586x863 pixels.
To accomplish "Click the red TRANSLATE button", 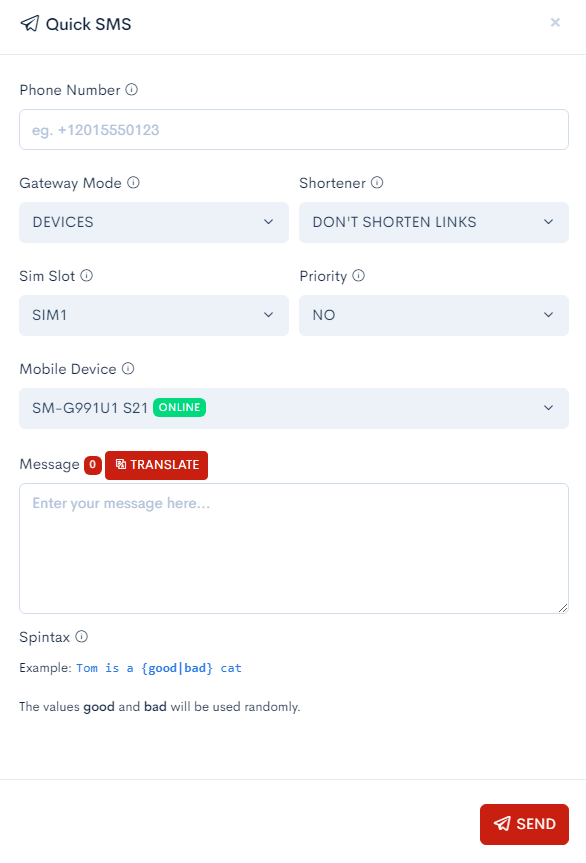I will (156, 465).
